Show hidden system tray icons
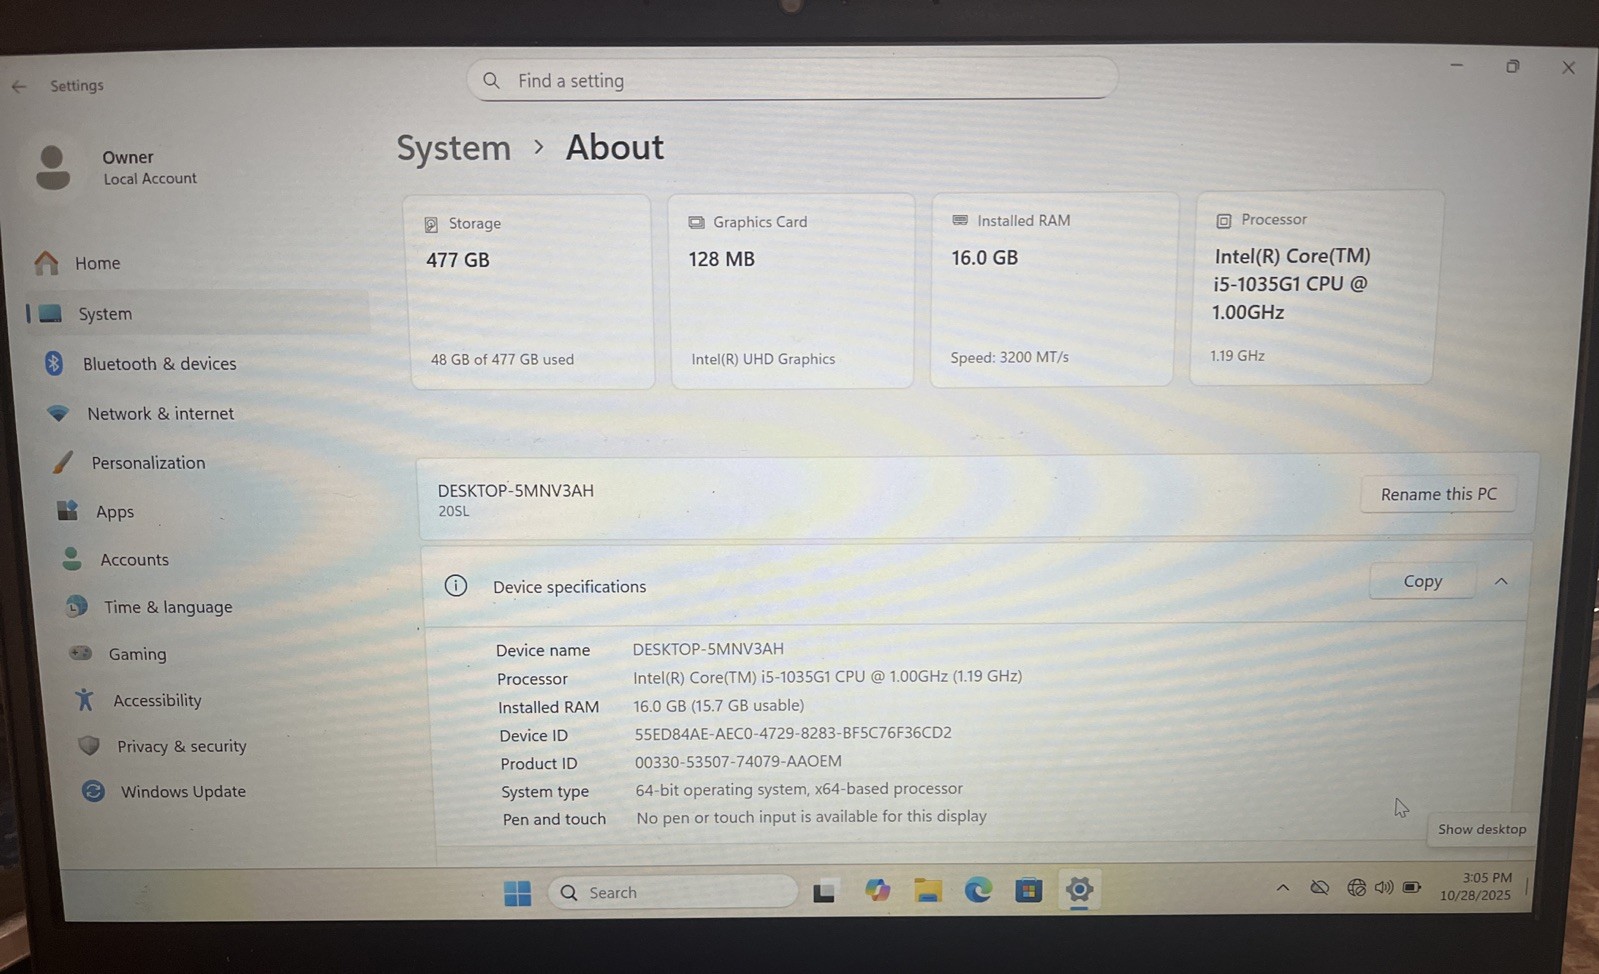Screen dimensions: 1599x974 [1282, 888]
